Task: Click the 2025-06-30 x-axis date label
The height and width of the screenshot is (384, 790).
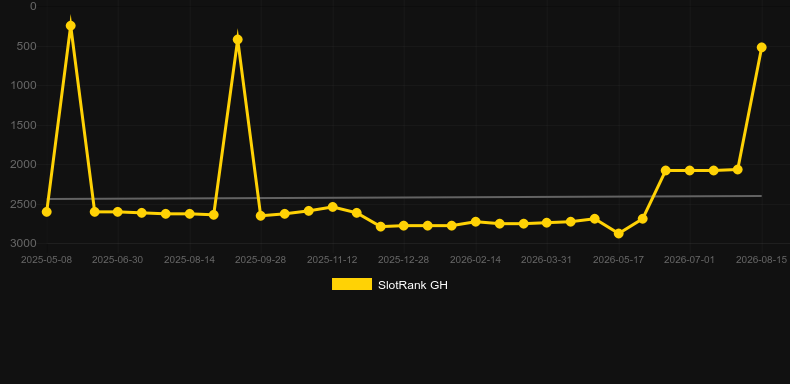Action: 117,260
